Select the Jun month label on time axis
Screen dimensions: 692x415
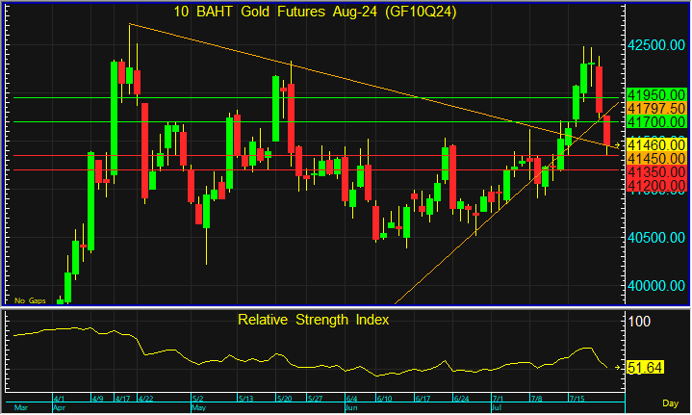click(351, 408)
